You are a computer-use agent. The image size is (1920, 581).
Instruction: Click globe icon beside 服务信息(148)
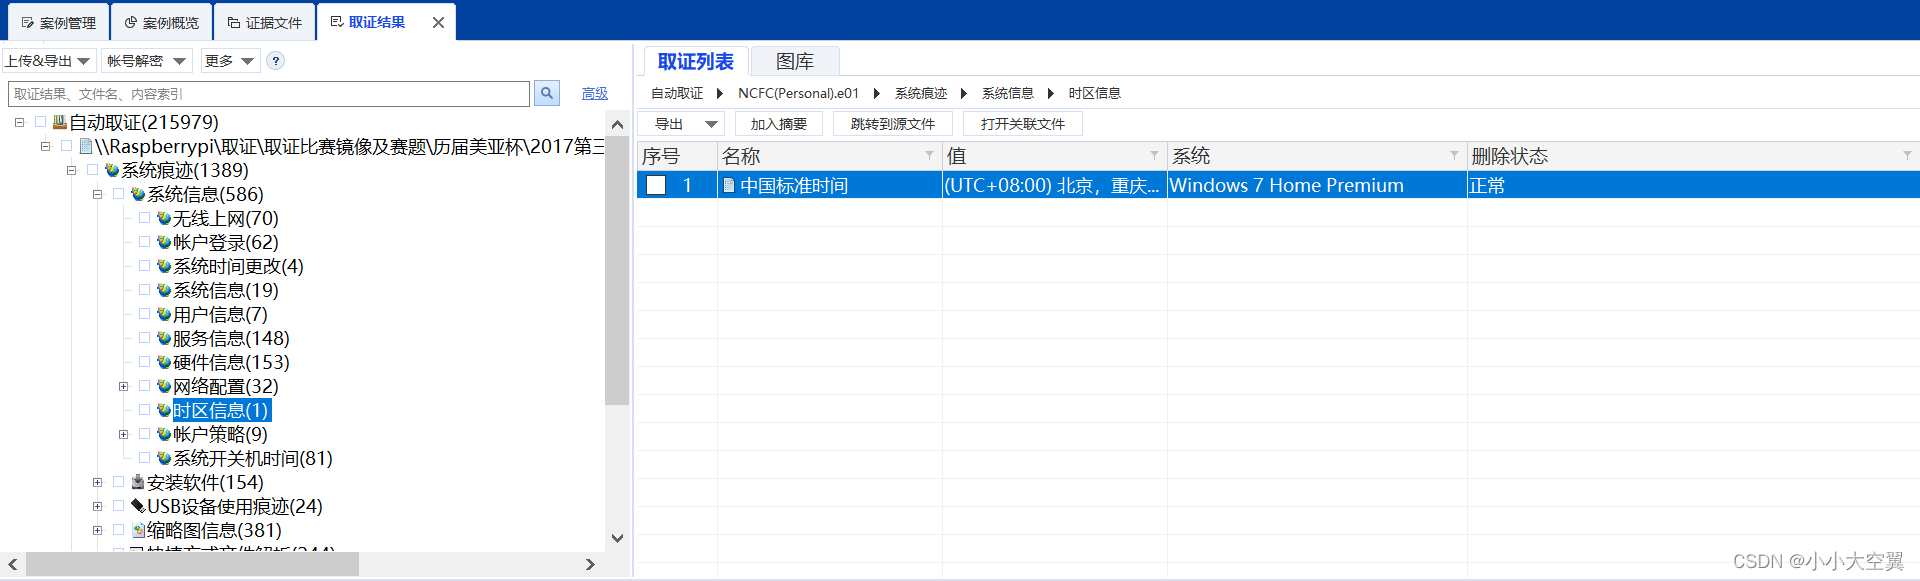164,338
